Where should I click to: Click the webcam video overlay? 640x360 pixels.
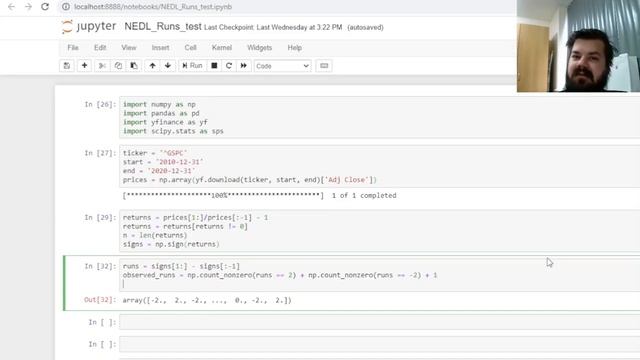[x=578, y=46]
